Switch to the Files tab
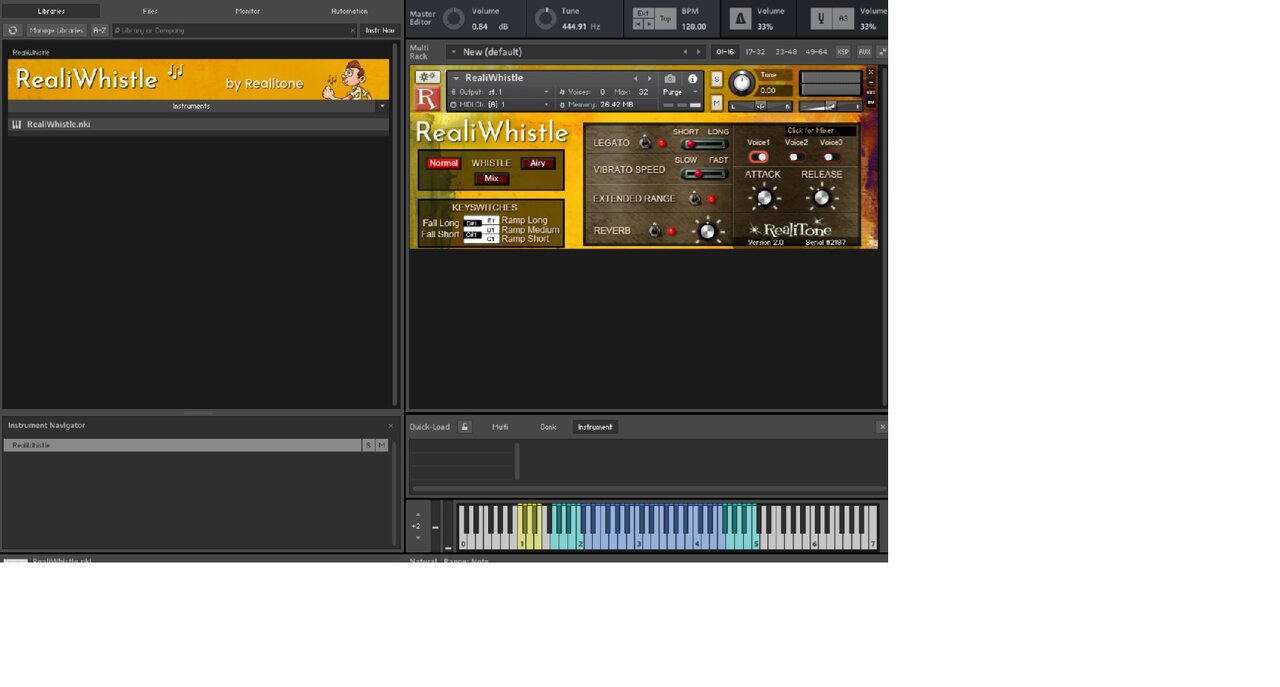Screen dimensions: 1280x687 pyautogui.click(x=150, y=11)
